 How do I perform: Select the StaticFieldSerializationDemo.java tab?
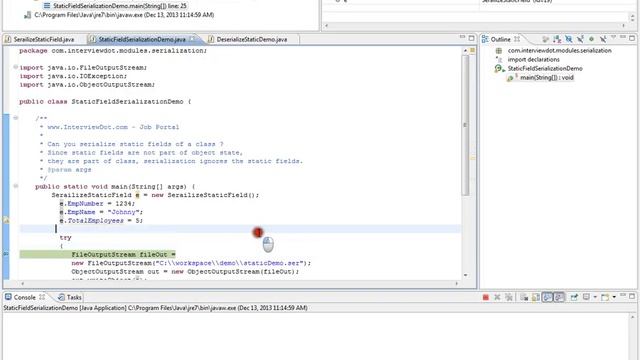pyautogui.click(x=142, y=39)
